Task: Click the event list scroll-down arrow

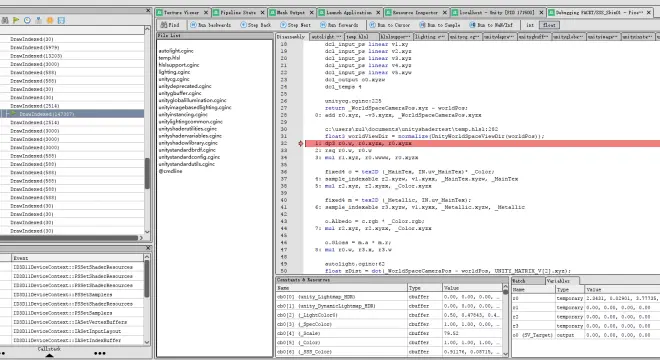Action: [x=147, y=232]
